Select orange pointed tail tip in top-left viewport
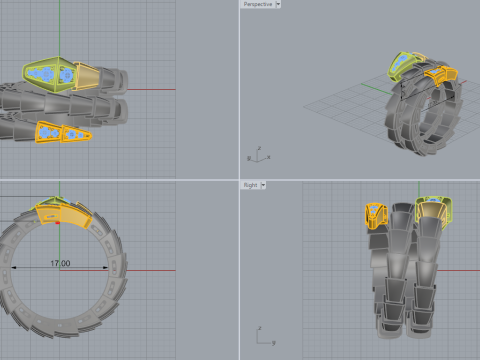The image size is (480, 360). click(x=77, y=134)
